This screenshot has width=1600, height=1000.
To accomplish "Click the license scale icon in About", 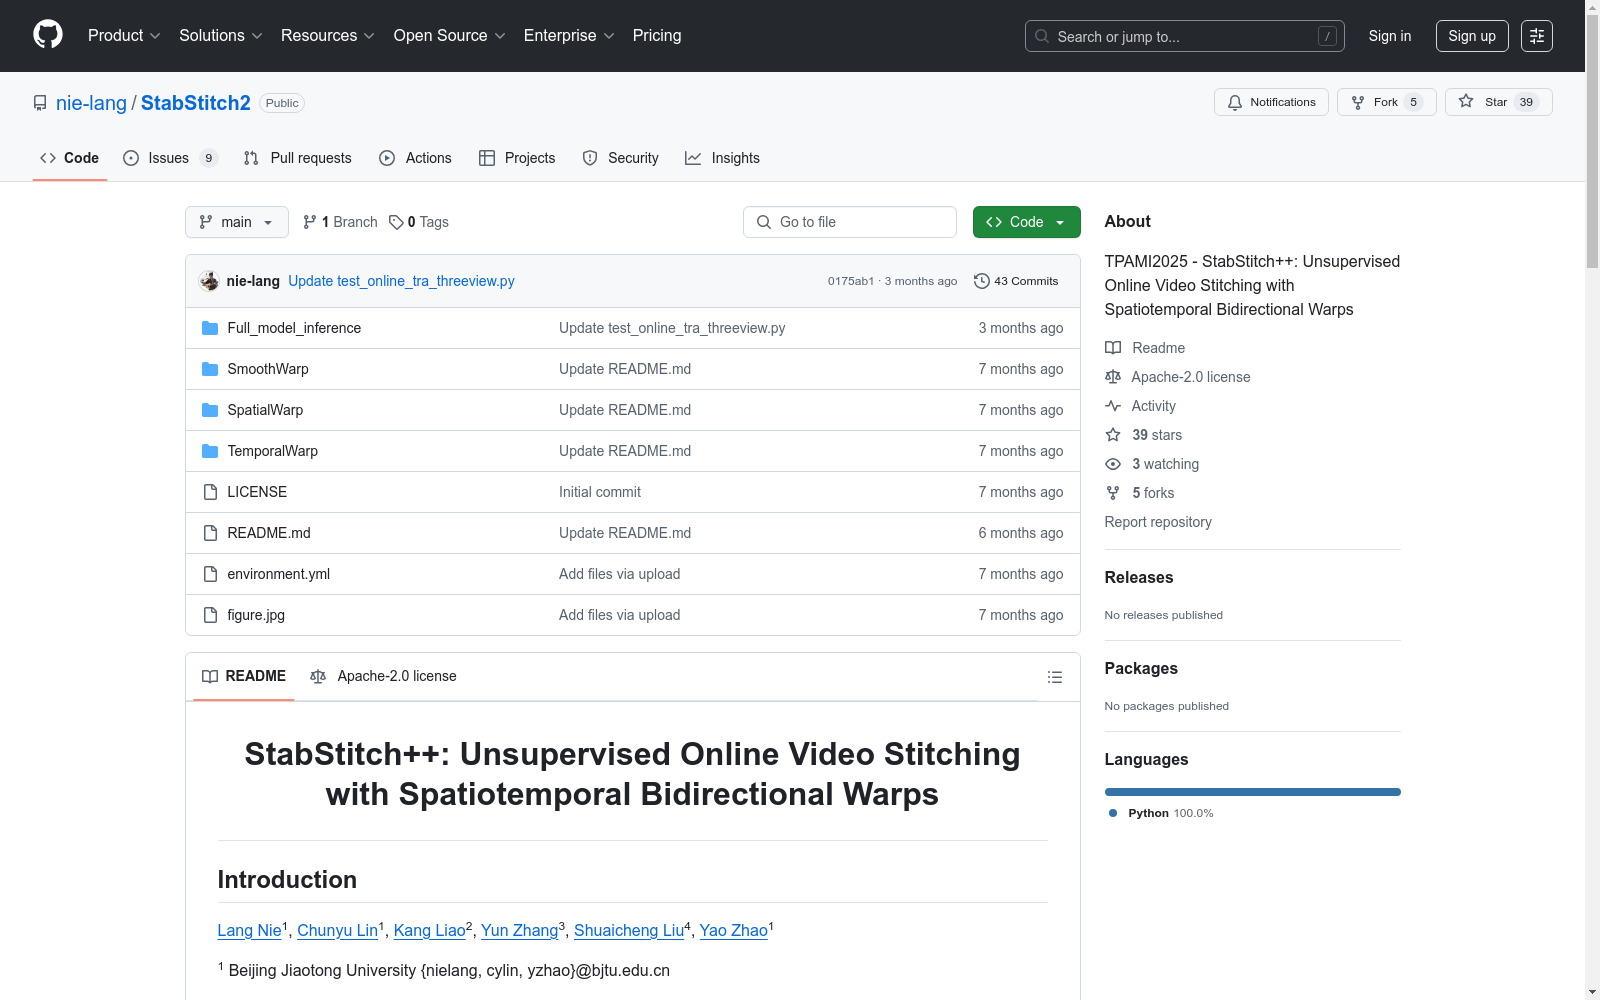I will [x=1113, y=377].
